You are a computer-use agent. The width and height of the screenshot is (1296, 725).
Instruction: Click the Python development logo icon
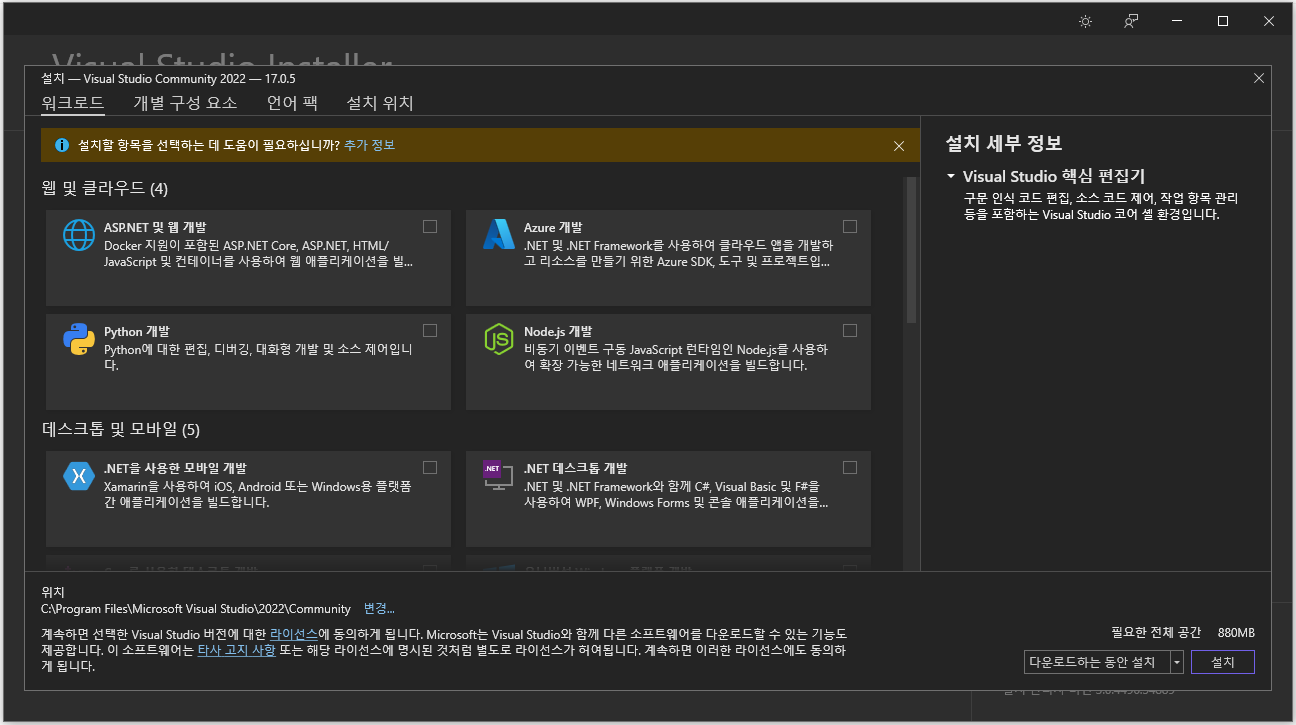[x=78, y=339]
